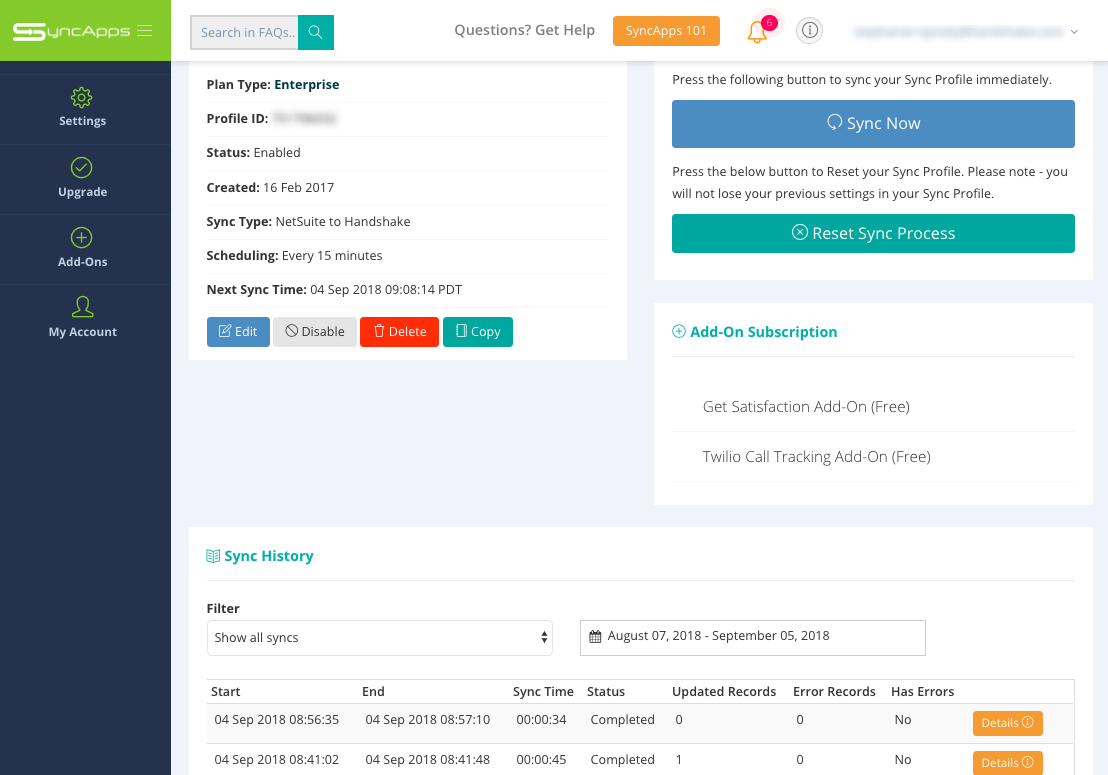Click the Start column header
The image size is (1108, 775).
(225, 692)
